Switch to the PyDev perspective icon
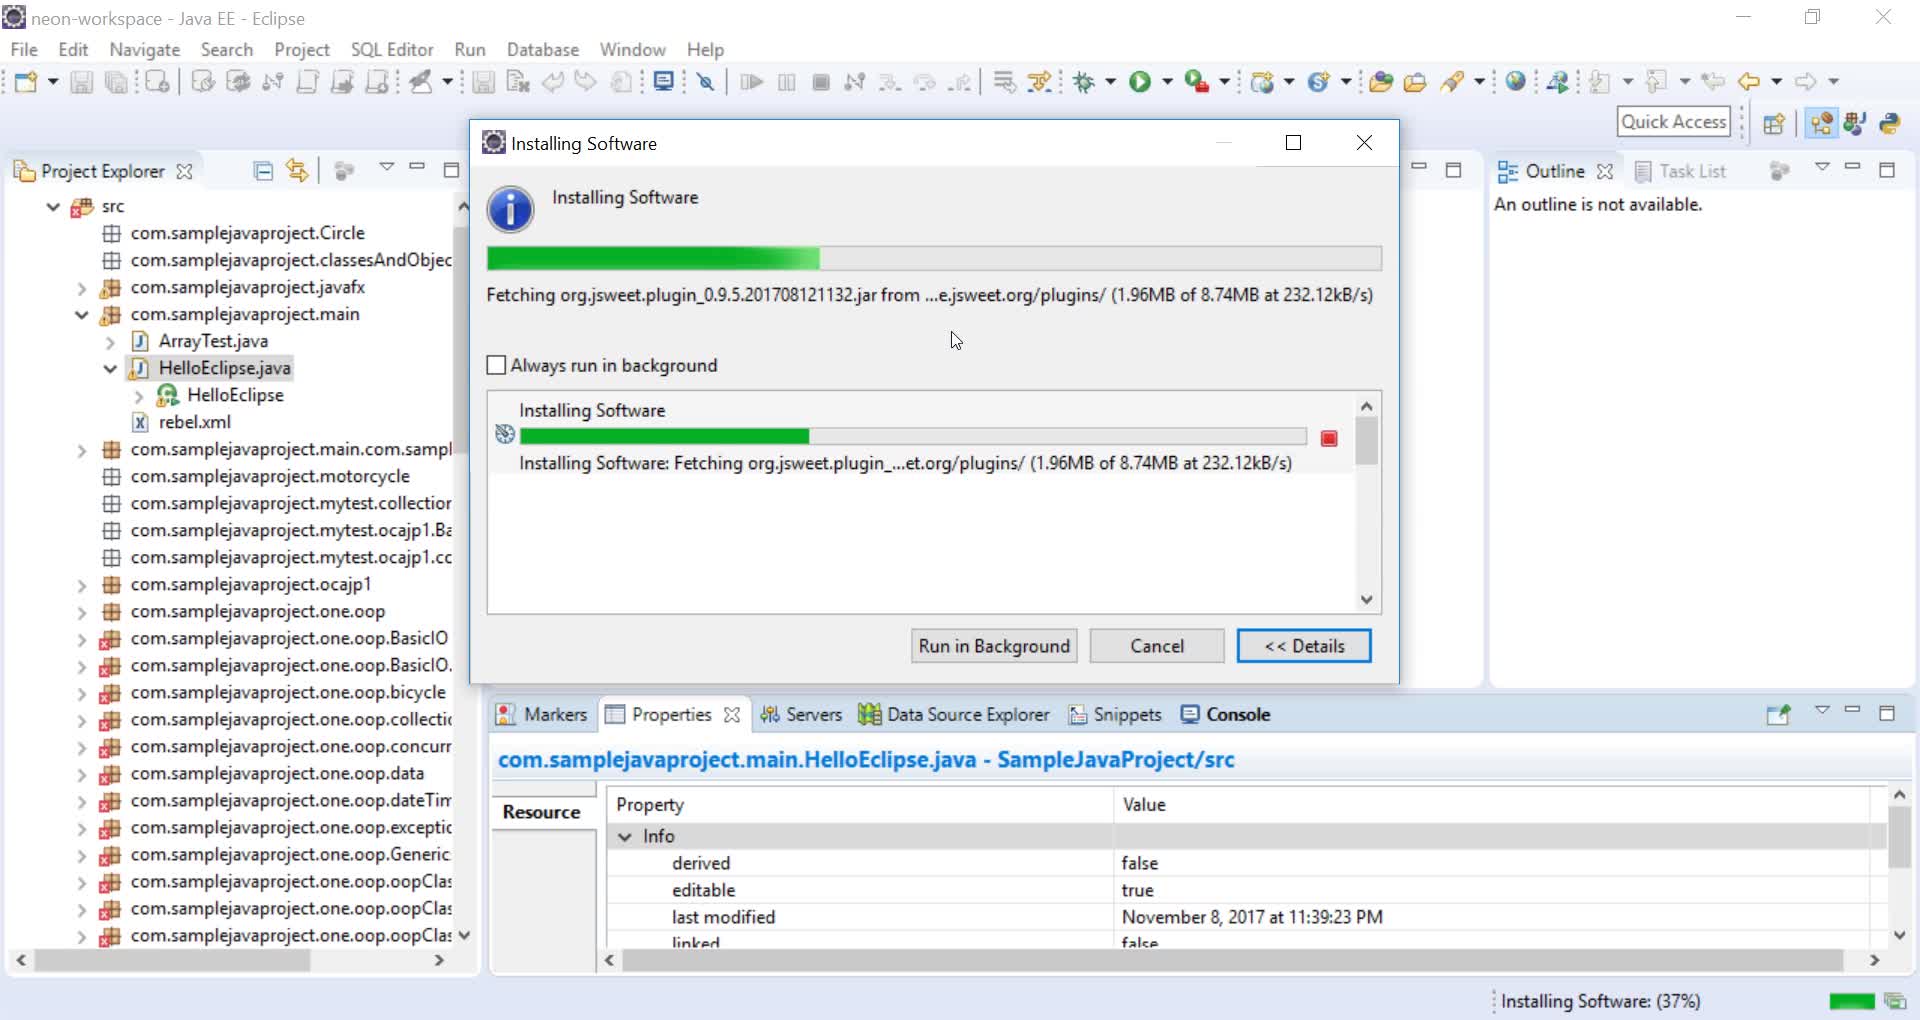Screen dimensions: 1920x1020 (x=1889, y=122)
